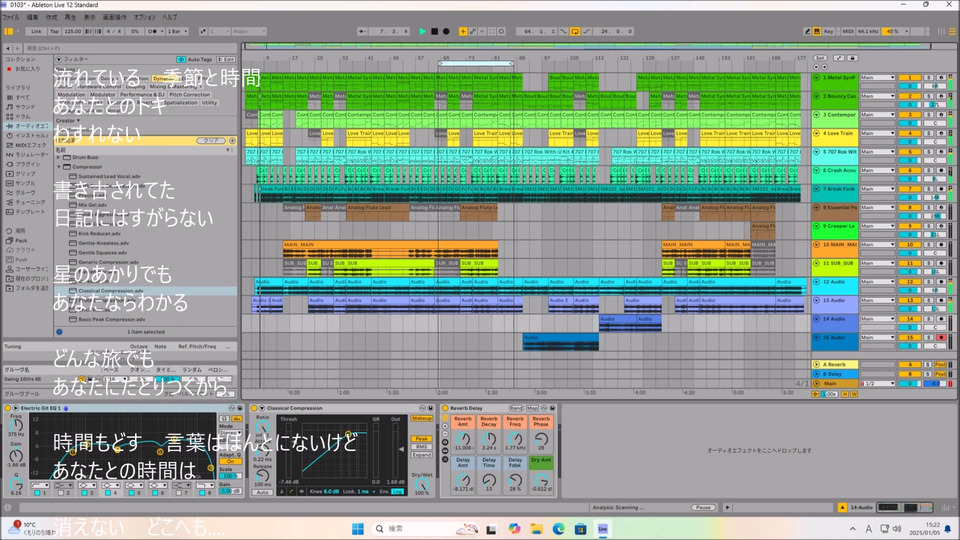Open track 2 Bouncy Cas output routing dropdown
Image resolution: width=960 pixels, height=540 pixels.
click(877, 96)
